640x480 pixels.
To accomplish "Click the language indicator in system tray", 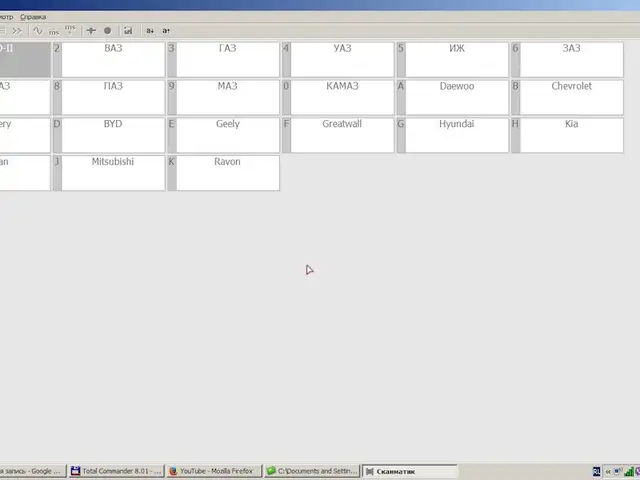I will pyautogui.click(x=596, y=471).
